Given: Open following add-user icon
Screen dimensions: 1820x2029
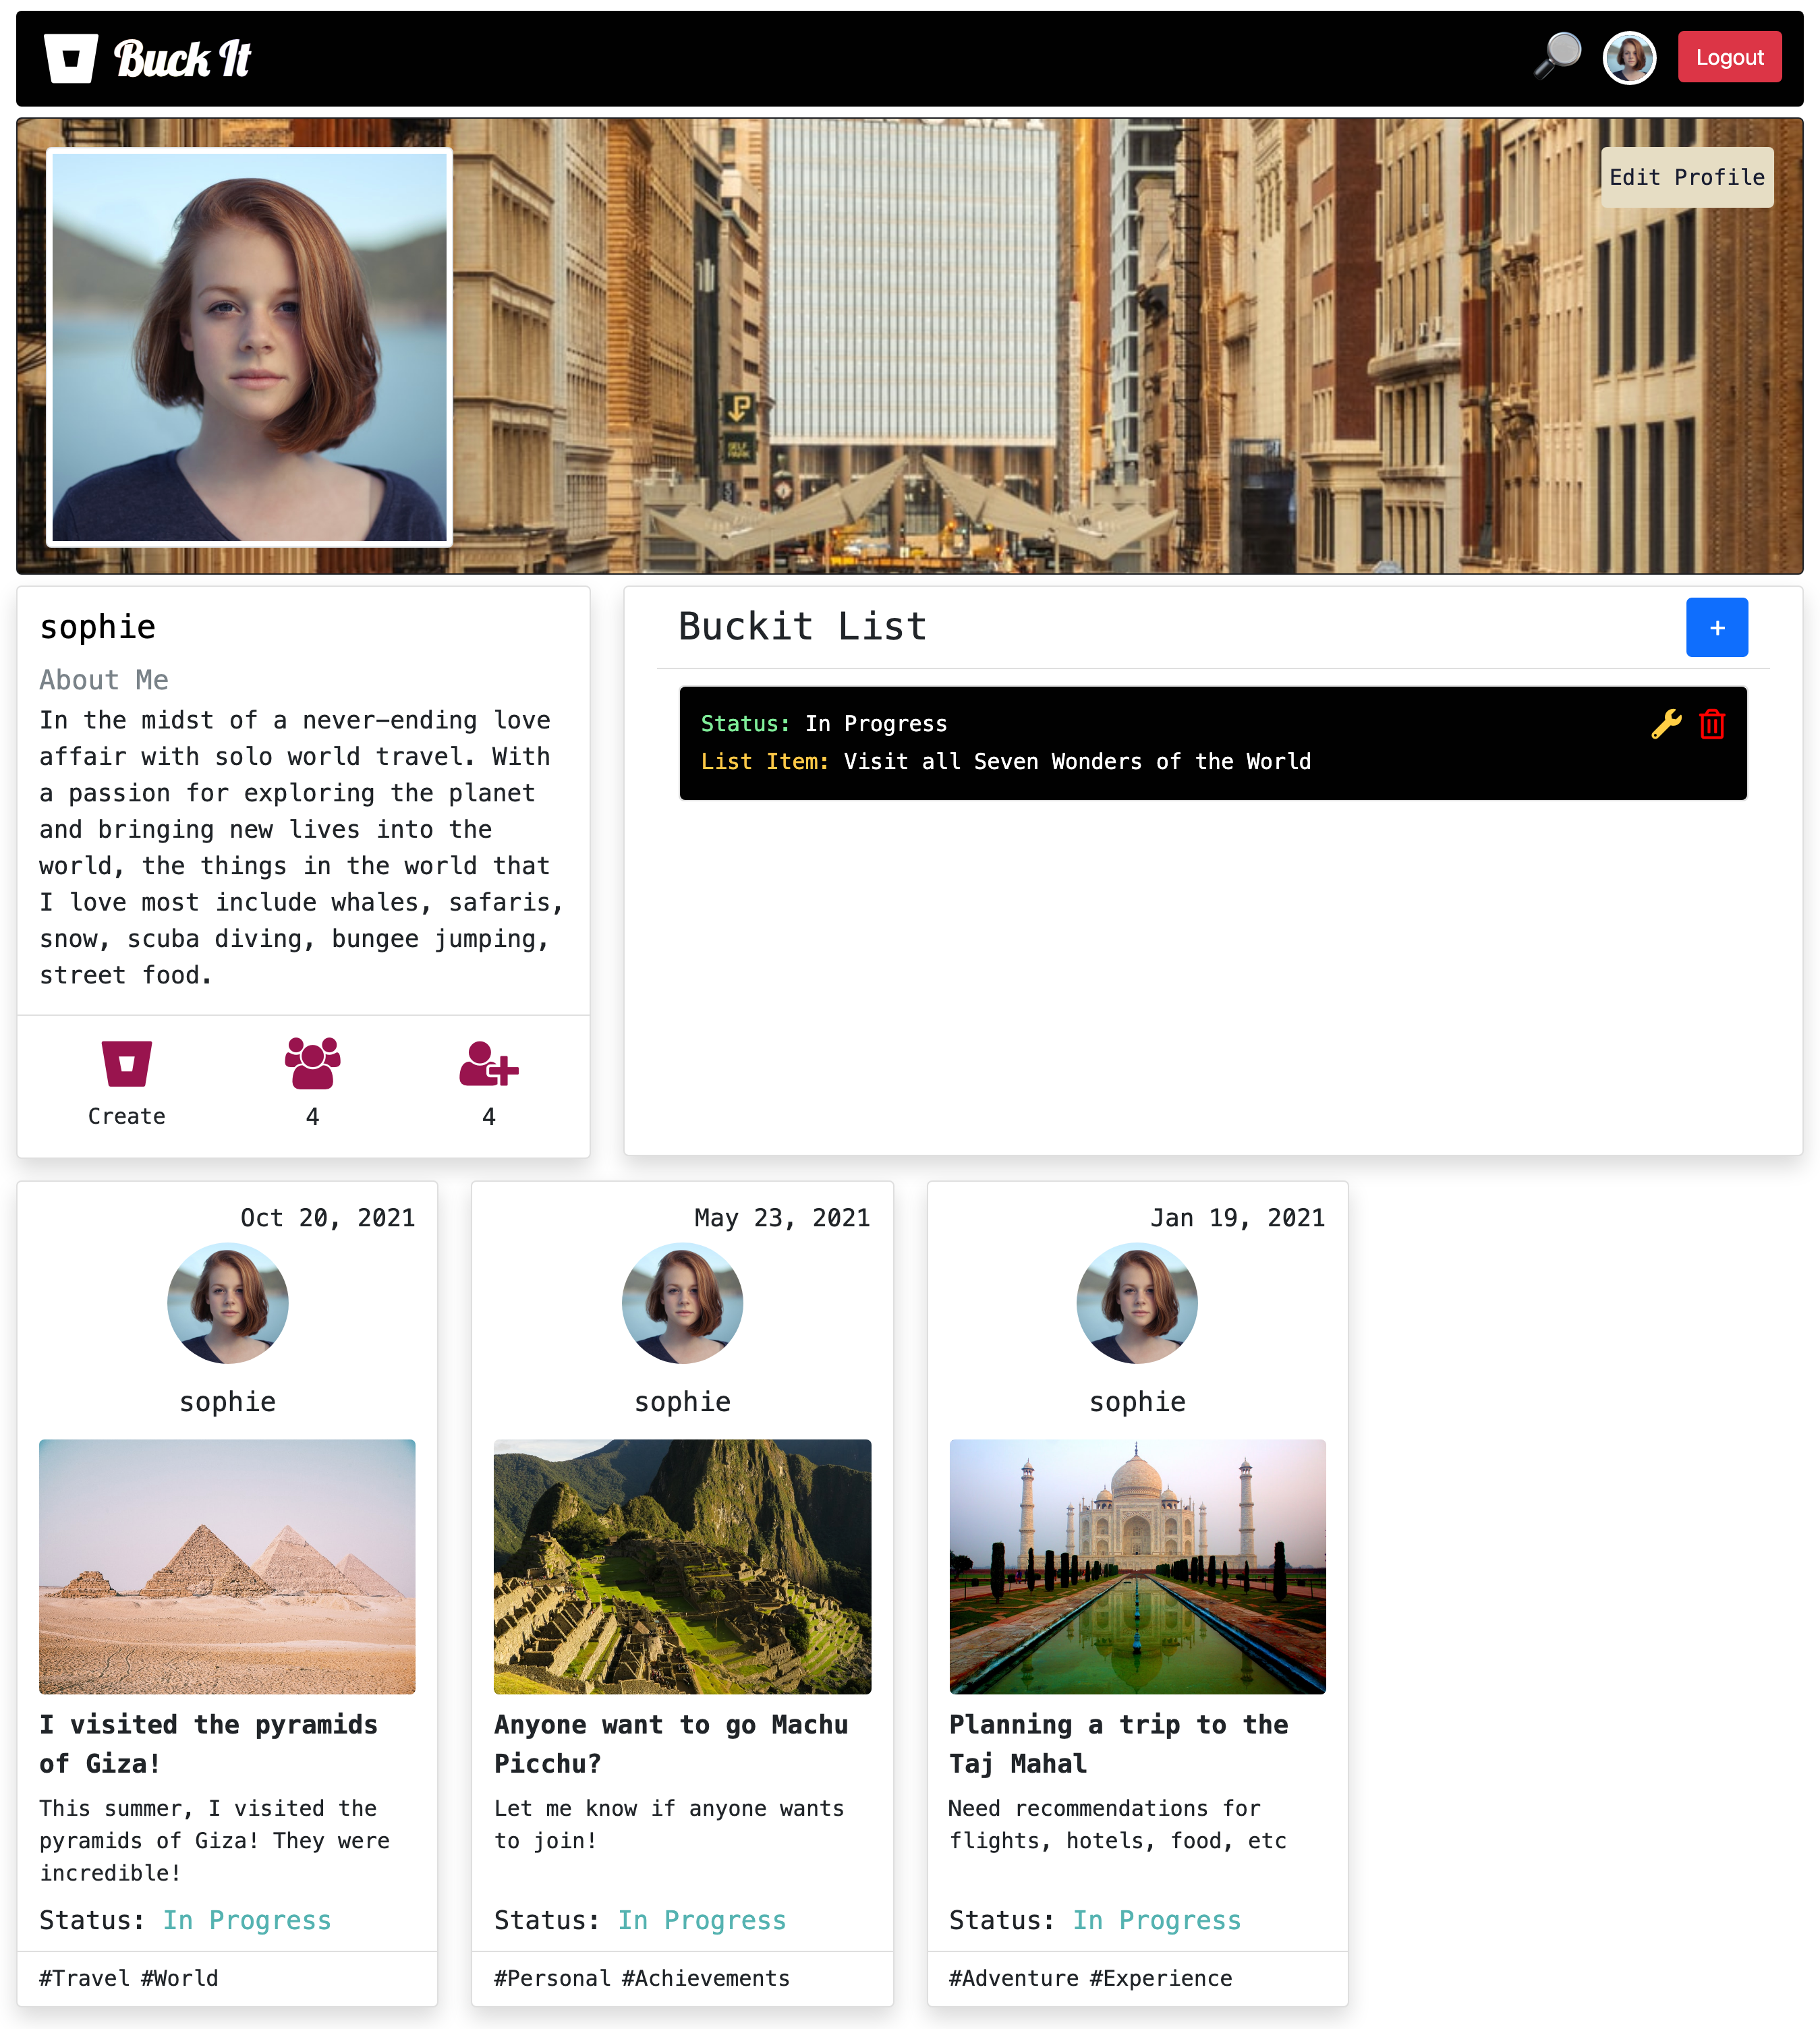Looking at the screenshot, I should click(x=488, y=1063).
